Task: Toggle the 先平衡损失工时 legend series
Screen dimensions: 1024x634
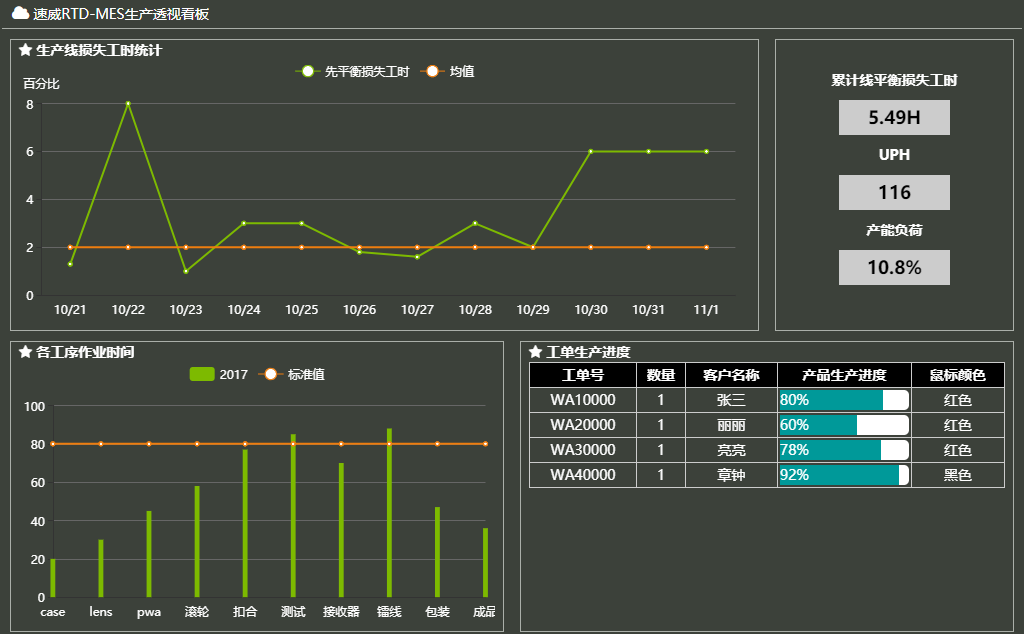Action: click(x=353, y=72)
